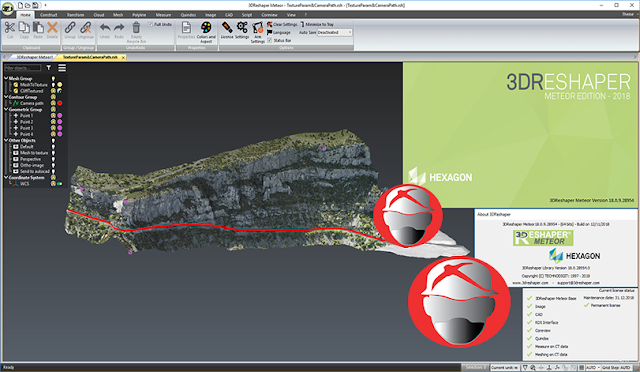The width and height of the screenshot is (640, 372).
Task: Collapse the Coordinate System node
Action: (x=6, y=177)
